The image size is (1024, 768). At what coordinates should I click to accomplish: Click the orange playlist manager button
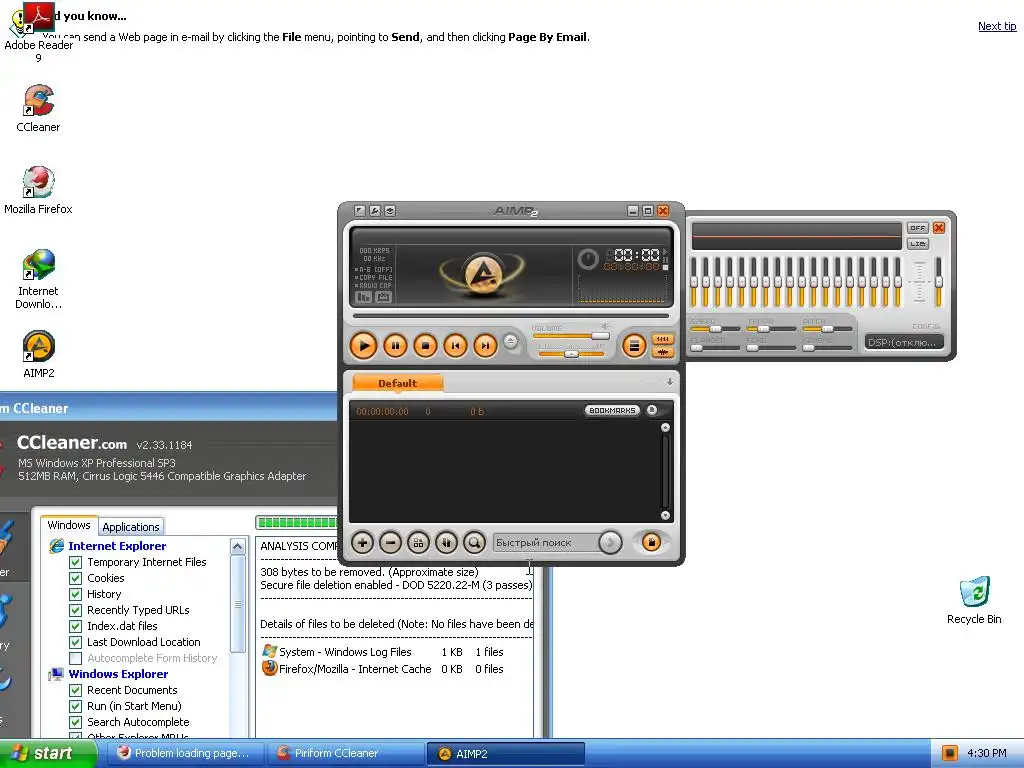[651, 542]
